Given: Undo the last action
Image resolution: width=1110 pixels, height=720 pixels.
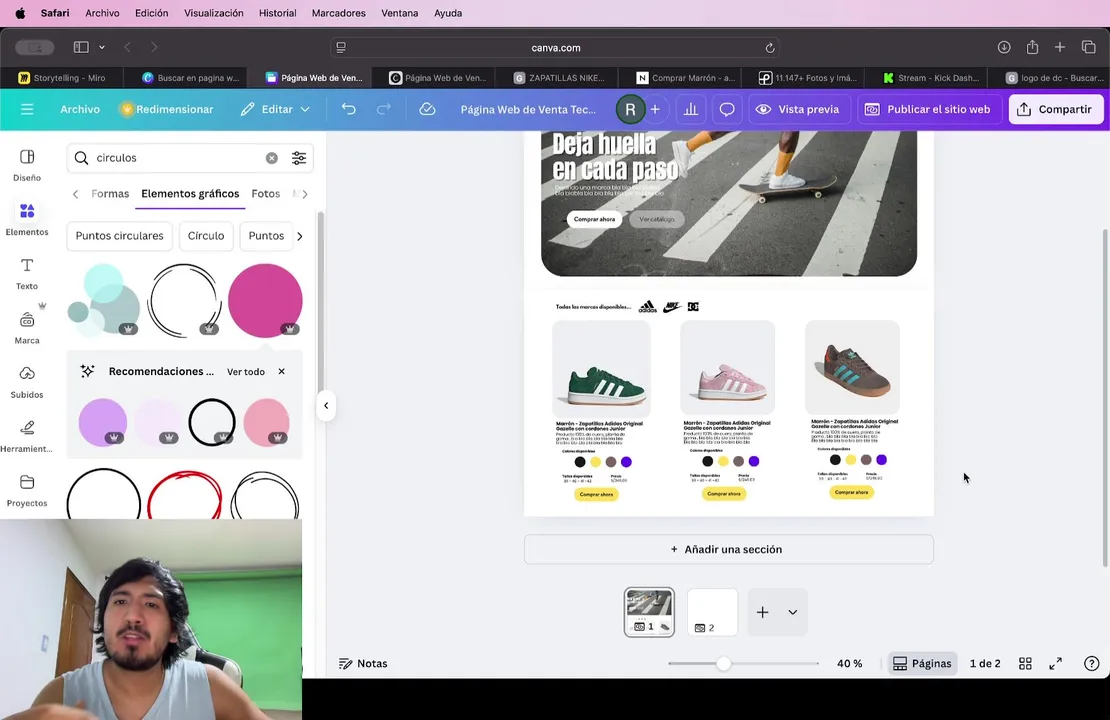Looking at the screenshot, I should click(348, 109).
